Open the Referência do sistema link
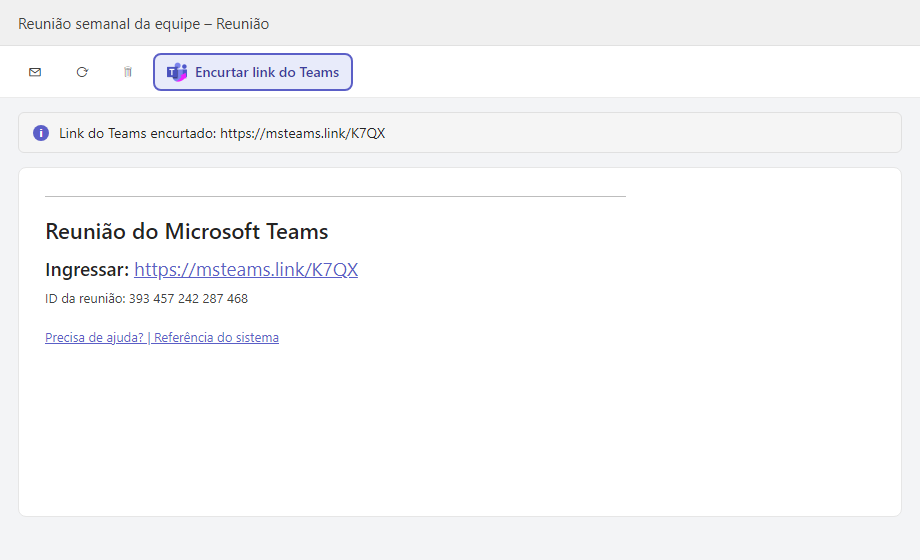The width and height of the screenshot is (920, 560). (216, 338)
